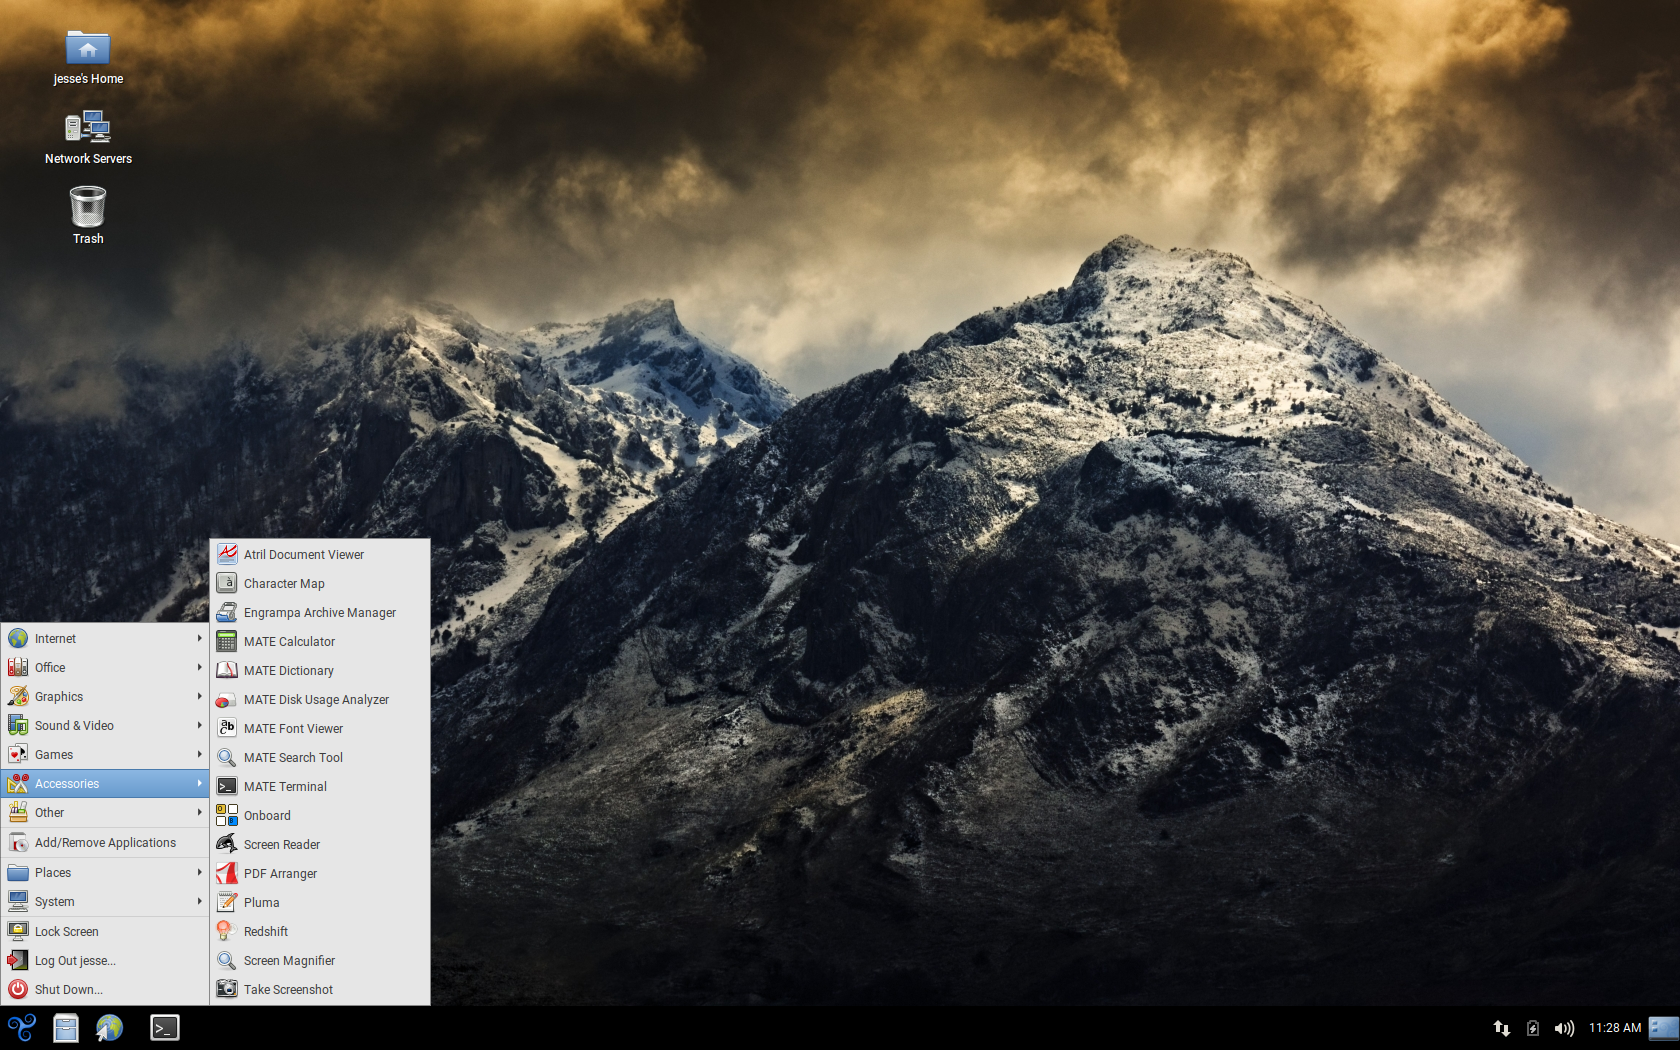1680x1050 pixels.
Task: Open Character Map from Accessories
Action: point(320,584)
